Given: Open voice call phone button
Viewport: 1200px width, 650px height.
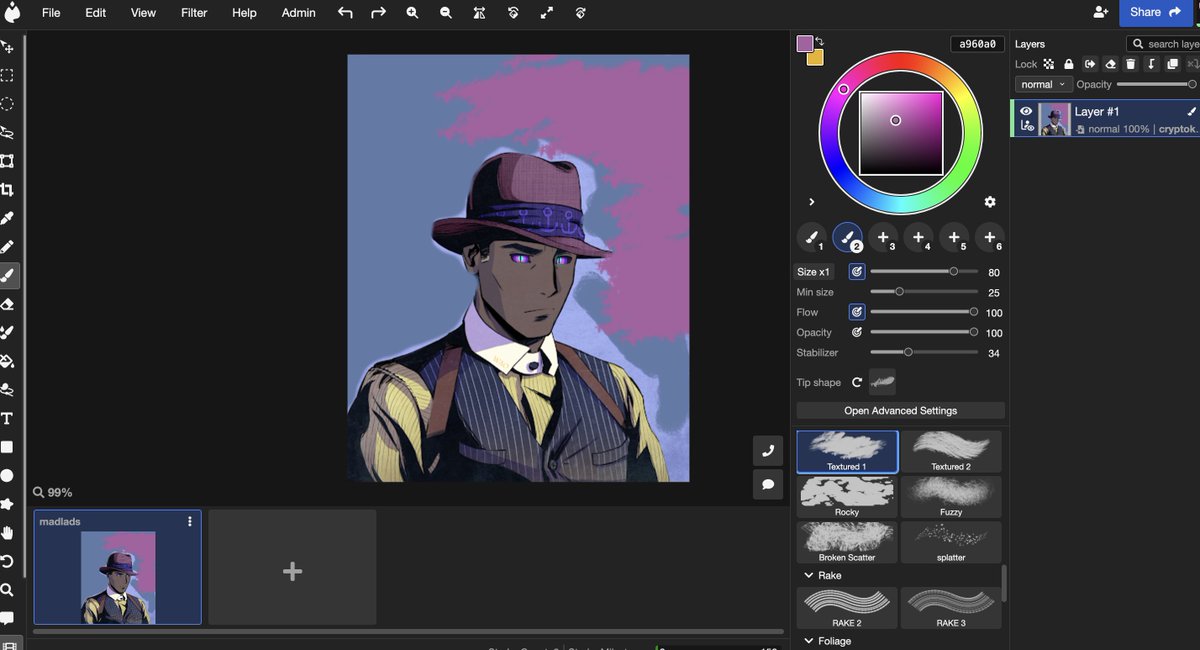Looking at the screenshot, I should [767, 451].
